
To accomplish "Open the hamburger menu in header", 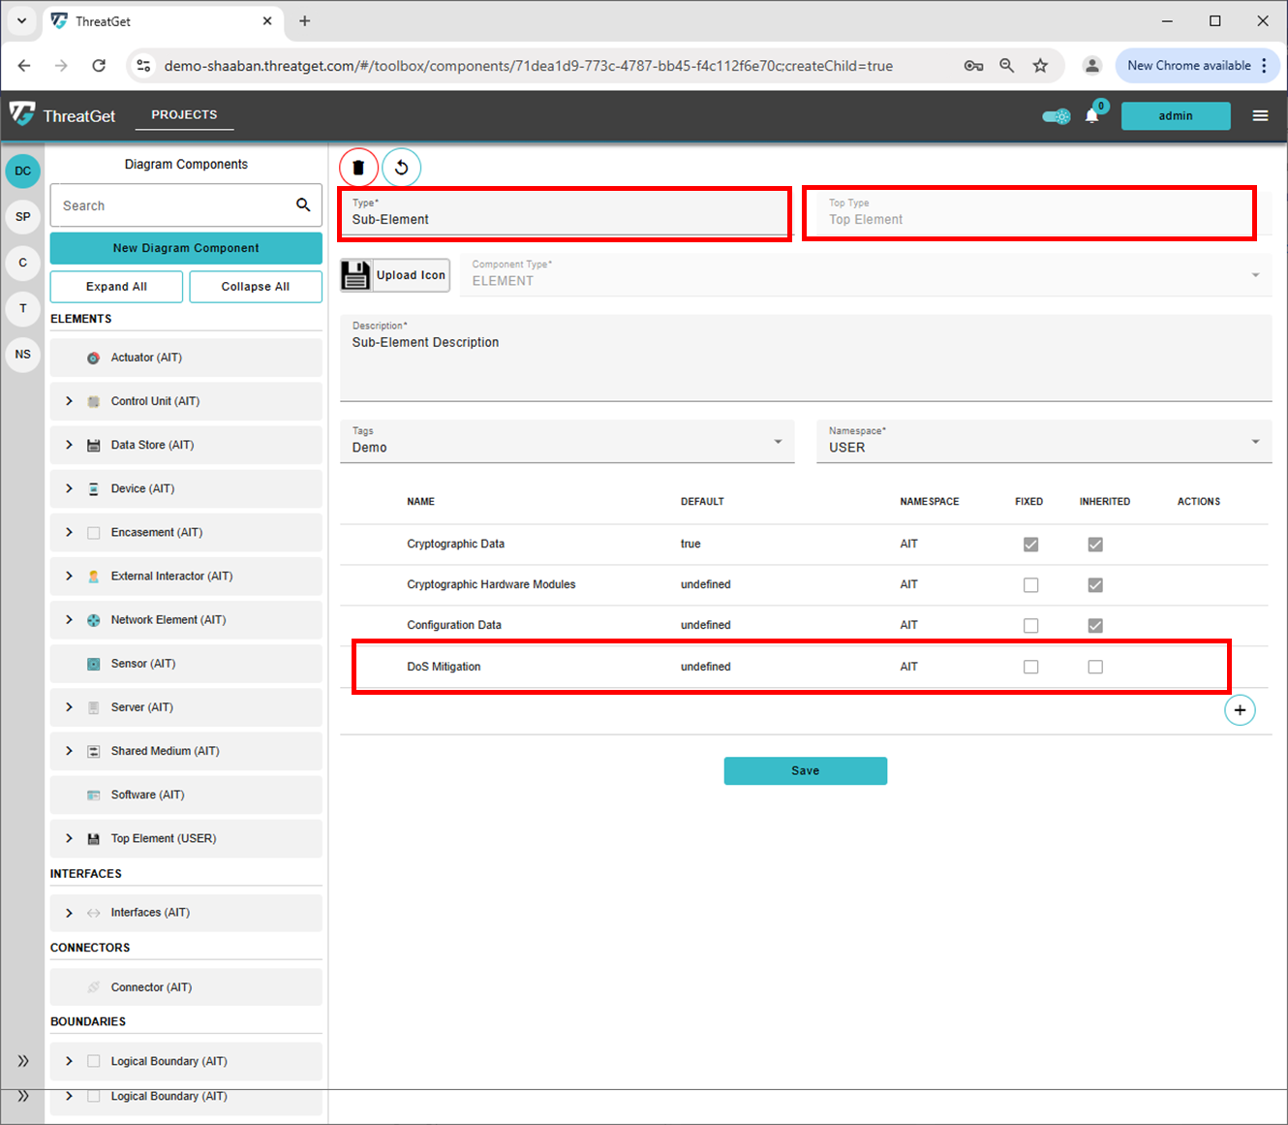I will [x=1260, y=116].
